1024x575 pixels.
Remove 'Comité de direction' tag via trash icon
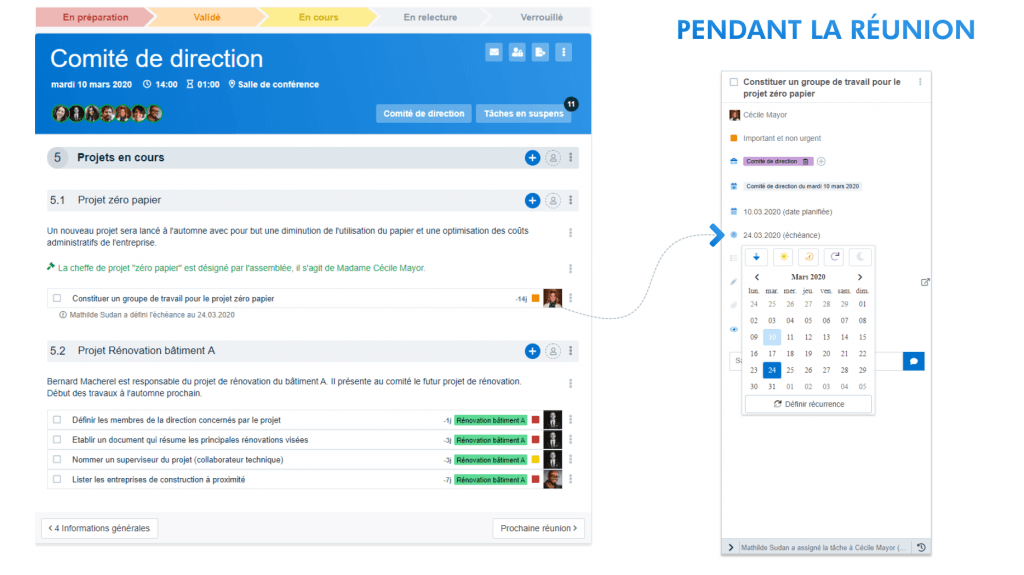pos(805,161)
